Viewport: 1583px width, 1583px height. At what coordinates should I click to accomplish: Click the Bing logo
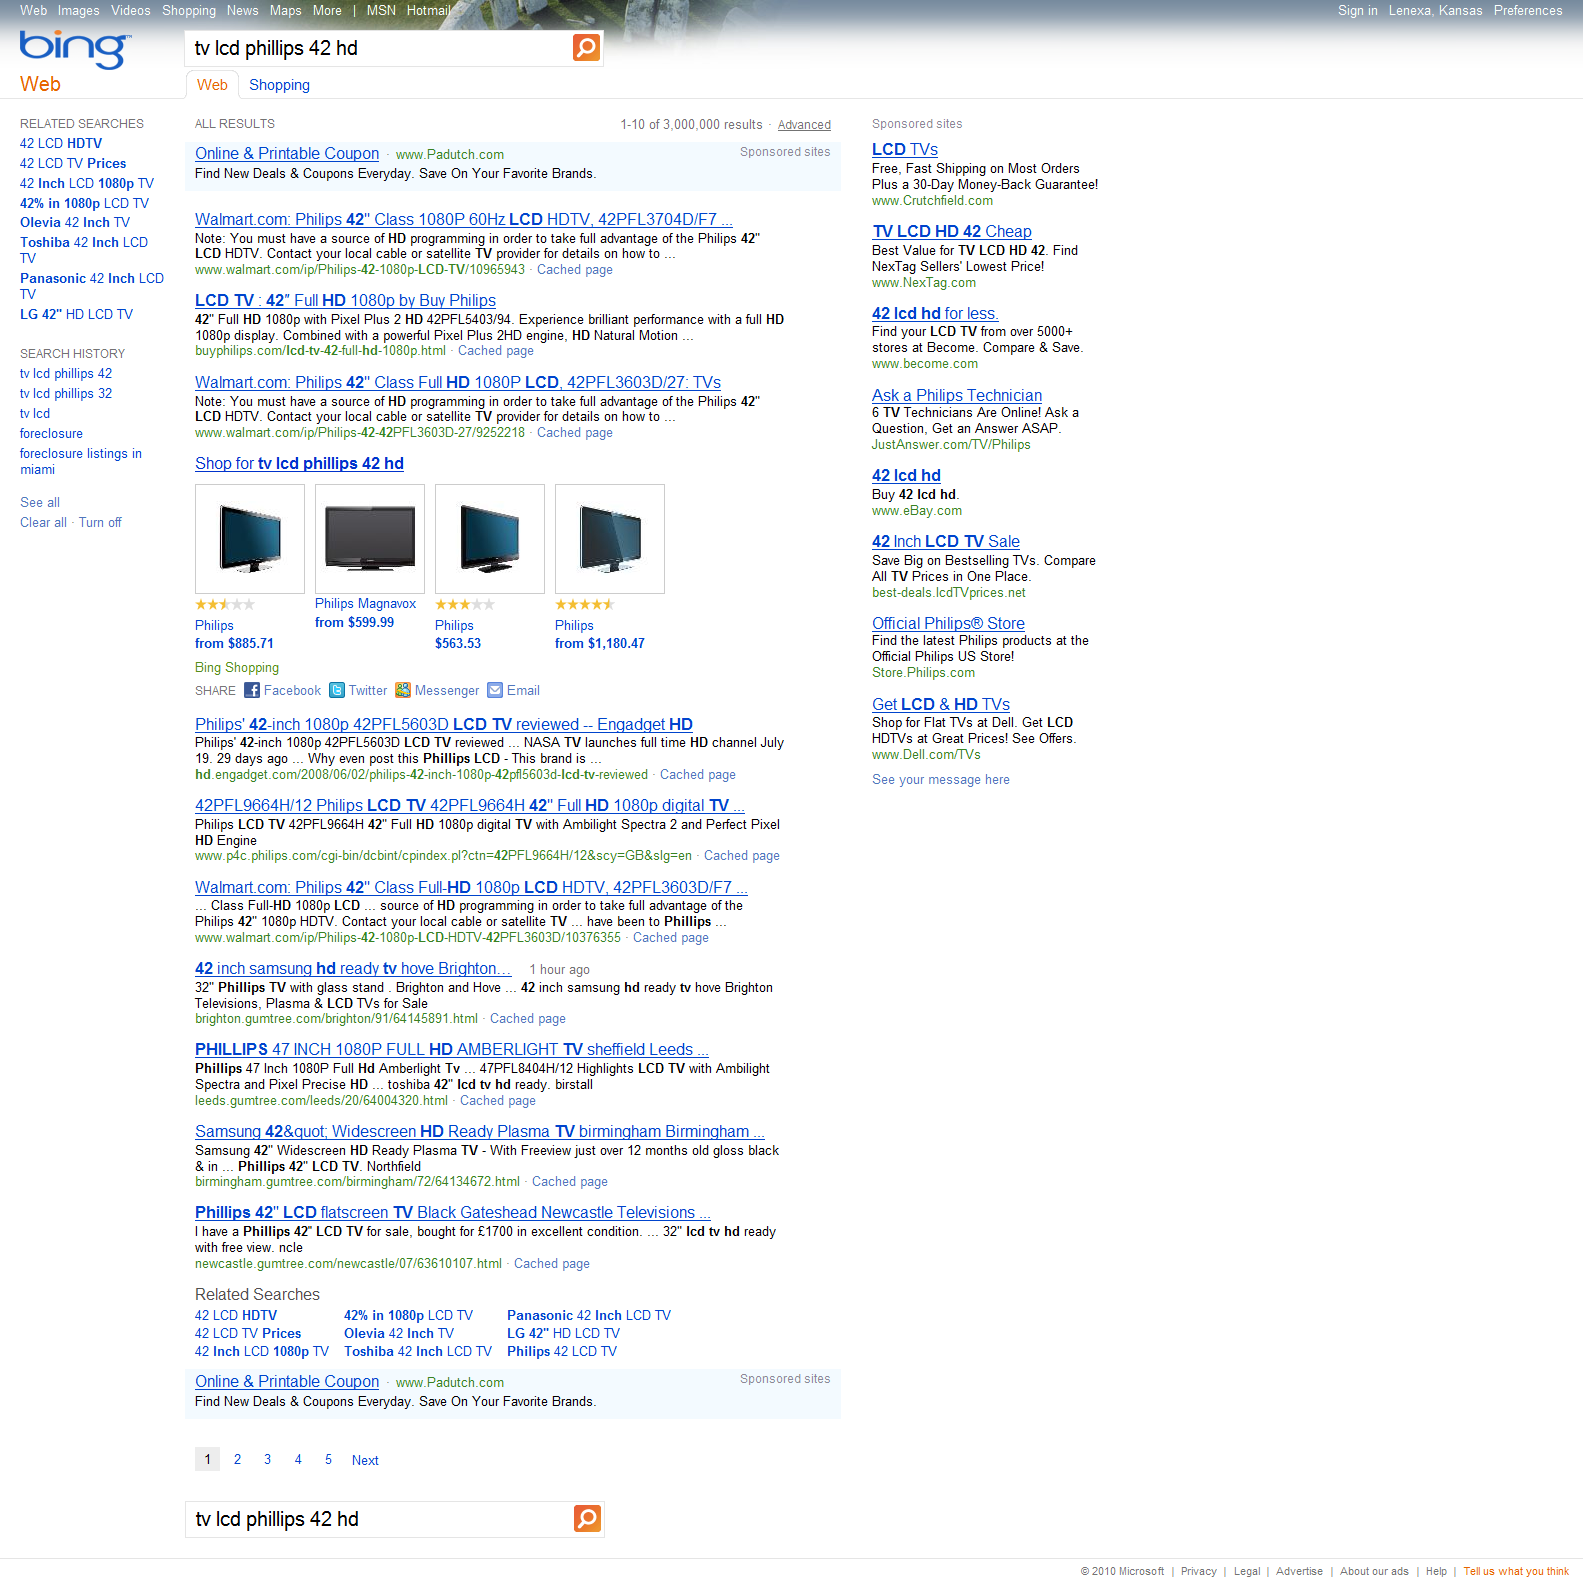click(x=73, y=48)
